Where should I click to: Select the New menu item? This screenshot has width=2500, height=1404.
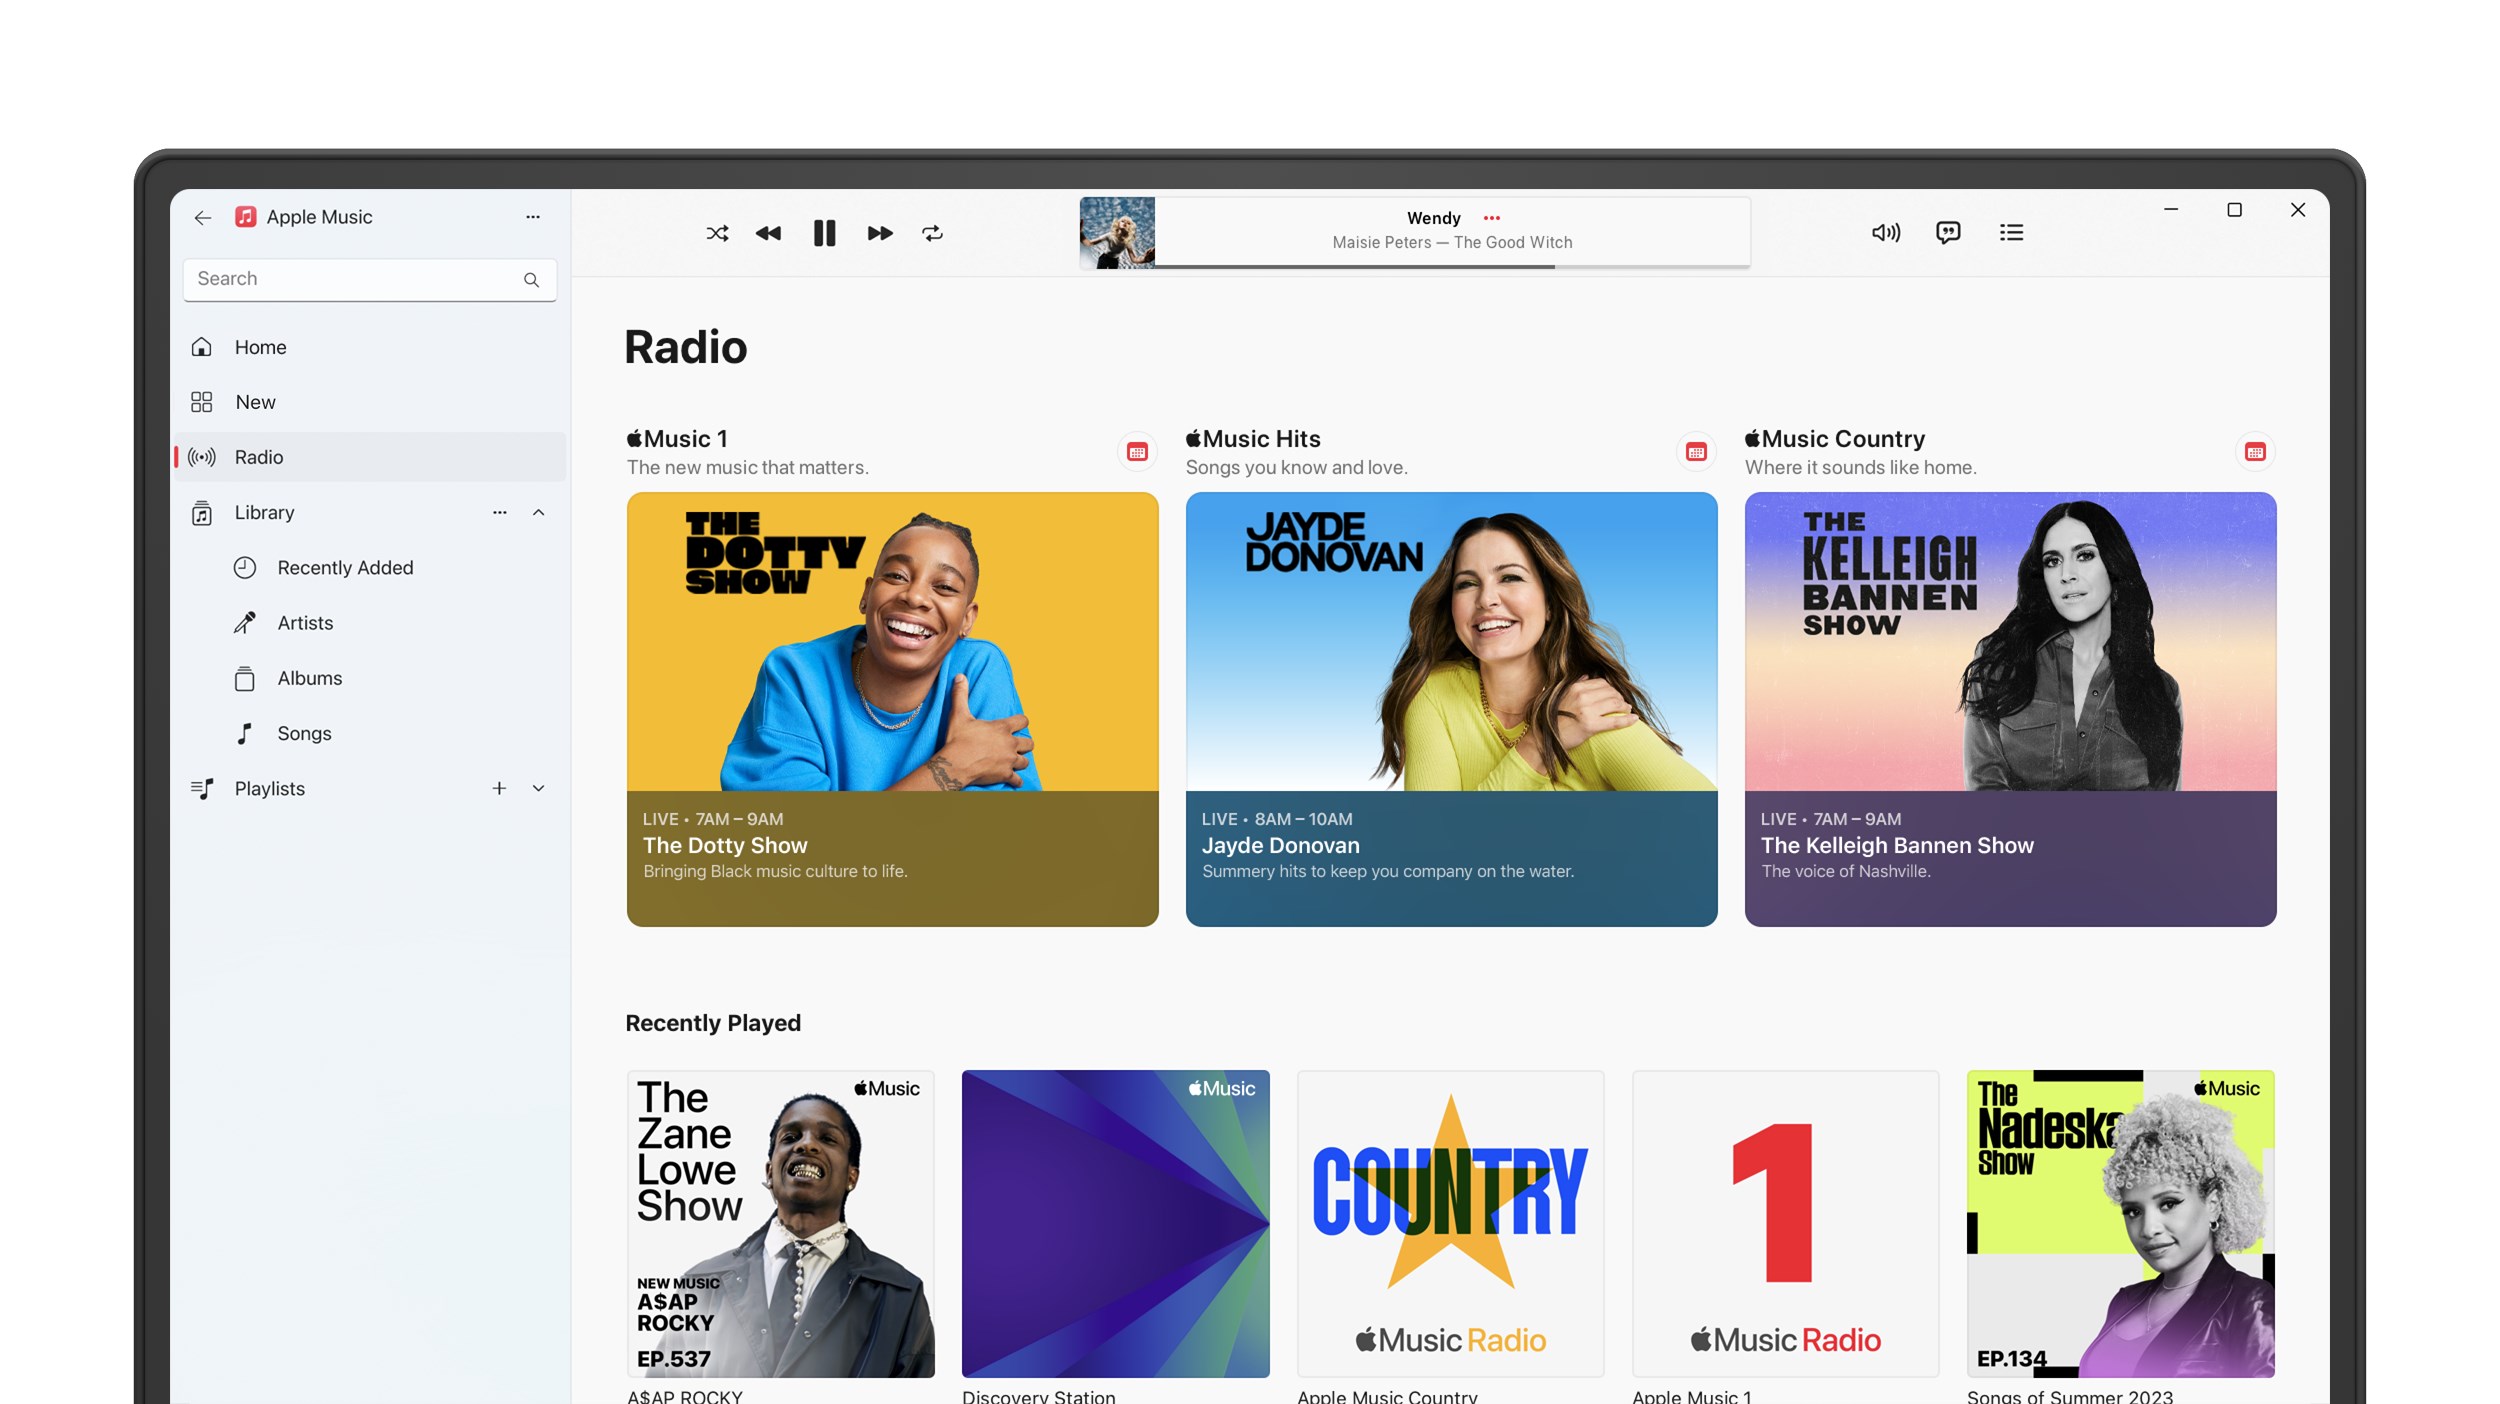tap(254, 400)
